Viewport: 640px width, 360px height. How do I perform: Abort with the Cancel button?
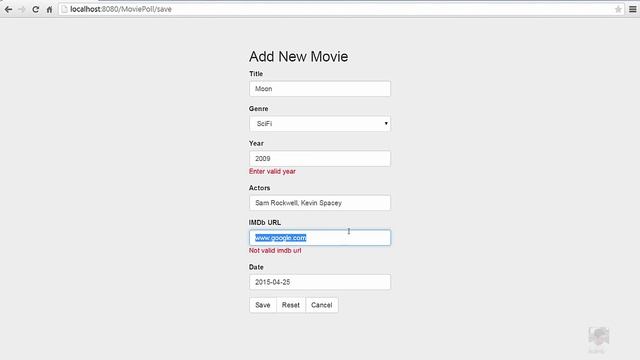click(x=322, y=305)
